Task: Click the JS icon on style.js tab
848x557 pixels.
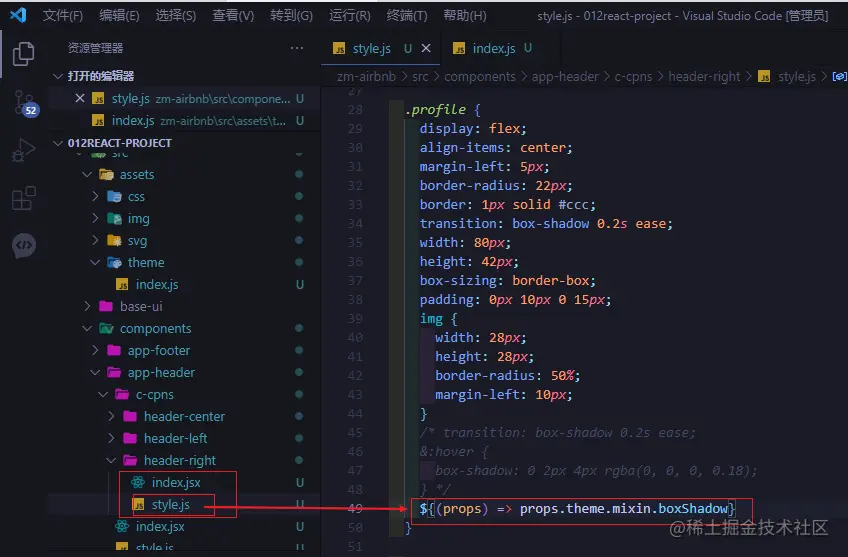Action: [x=339, y=49]
